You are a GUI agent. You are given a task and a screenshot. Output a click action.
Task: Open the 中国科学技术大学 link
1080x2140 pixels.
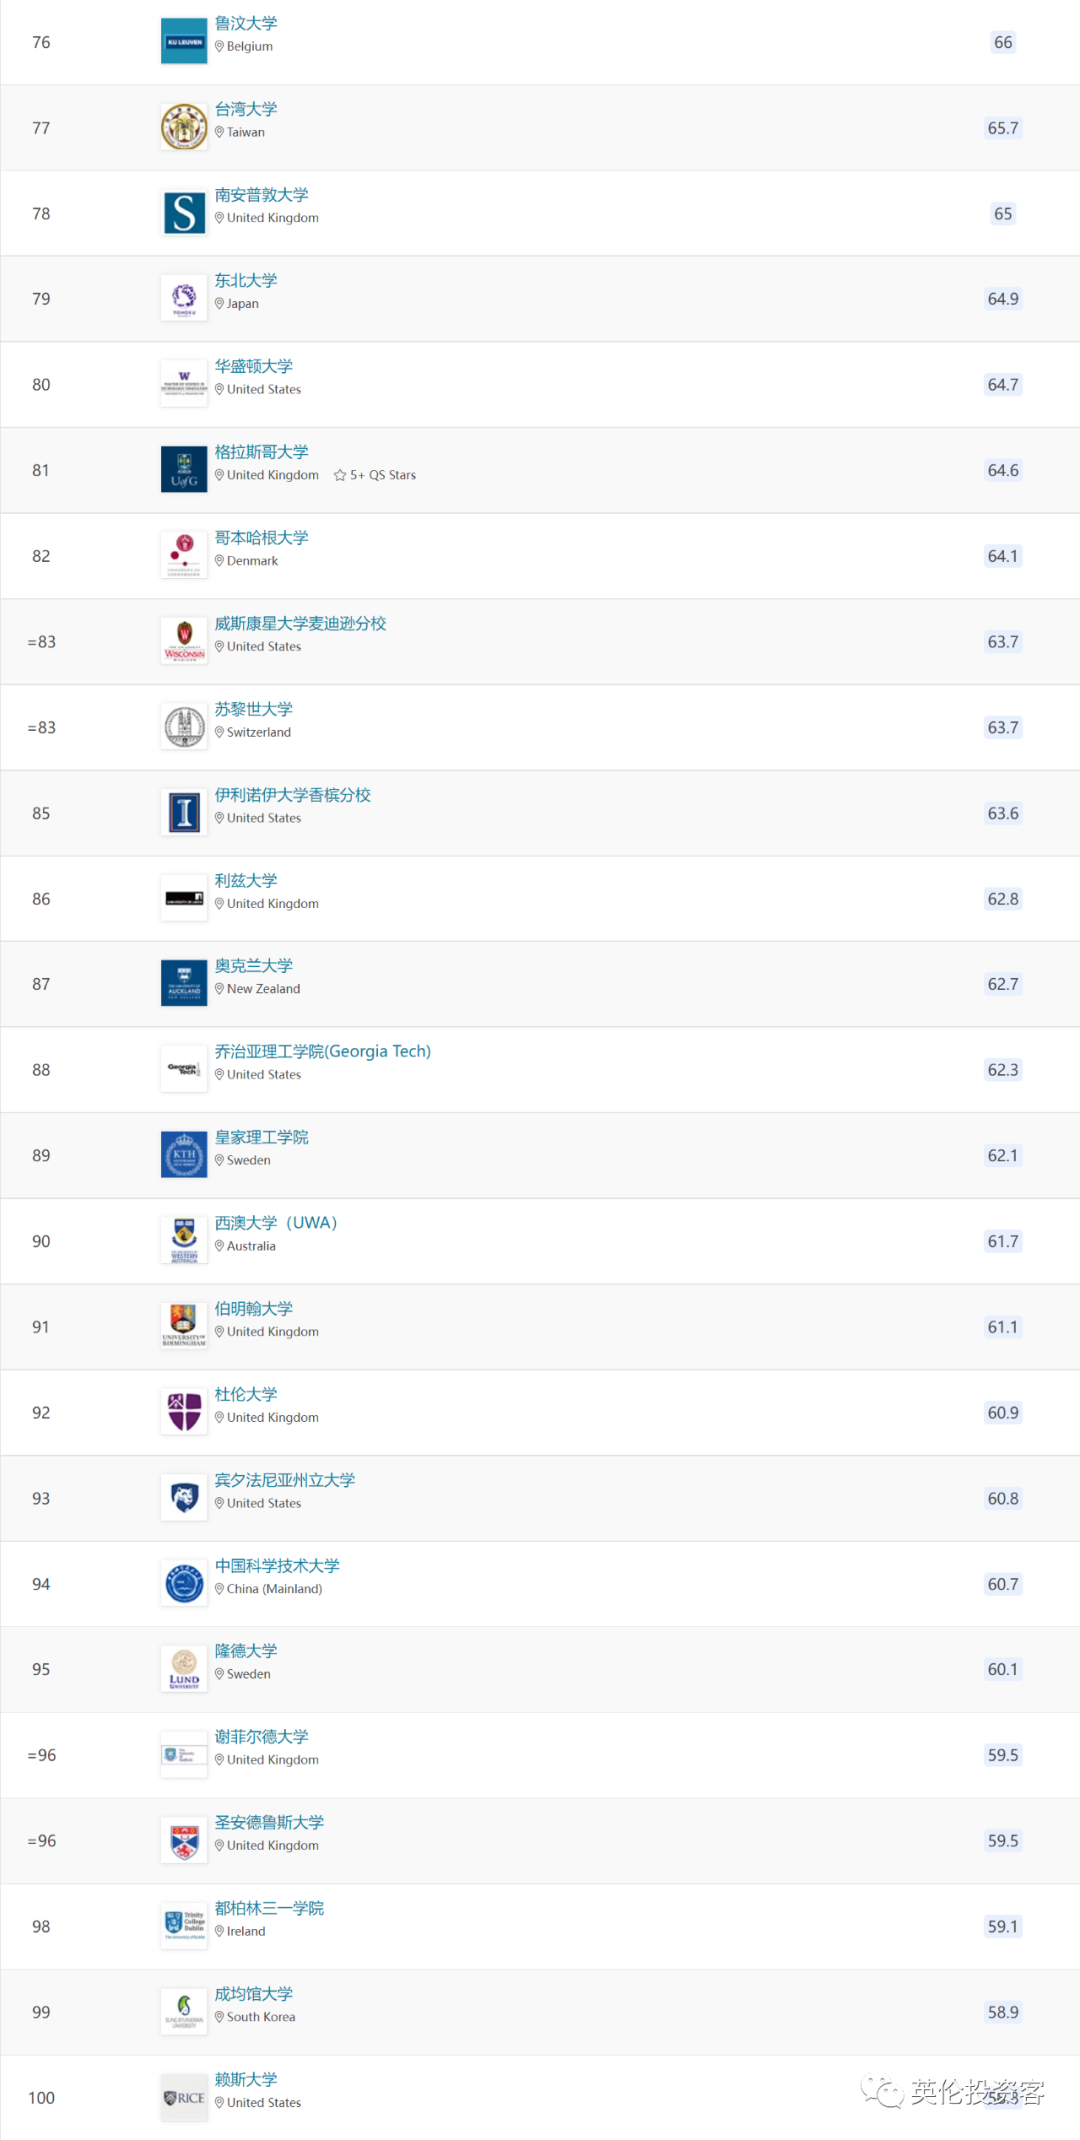tap(277, 1566)
